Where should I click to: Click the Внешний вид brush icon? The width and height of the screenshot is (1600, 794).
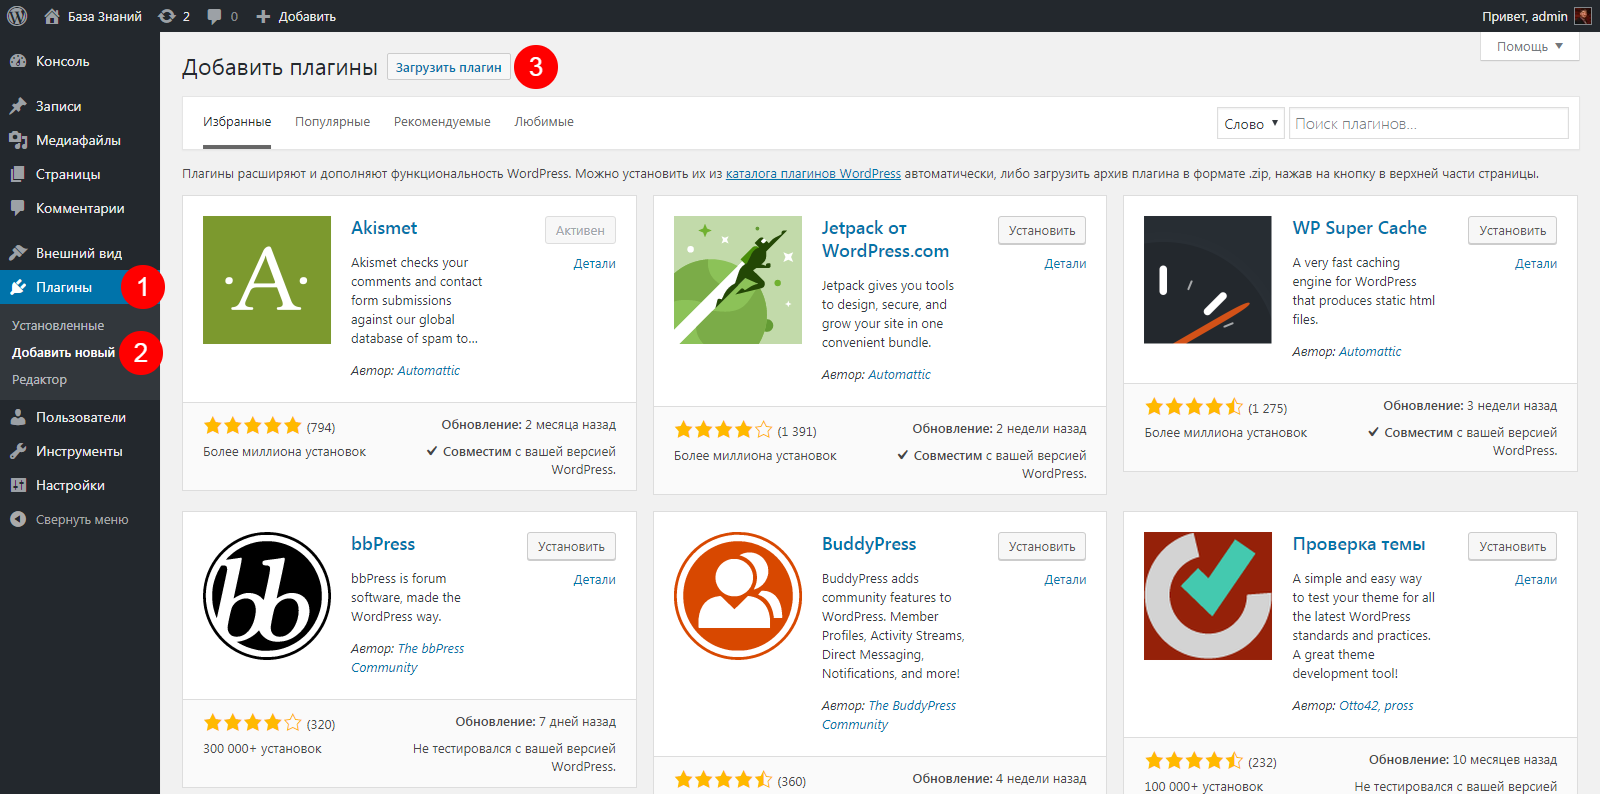click(x=18, y=253)
